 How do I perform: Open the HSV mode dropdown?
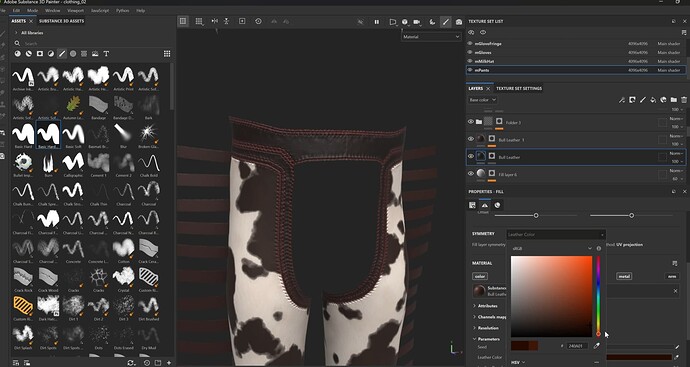pos(518,363)
